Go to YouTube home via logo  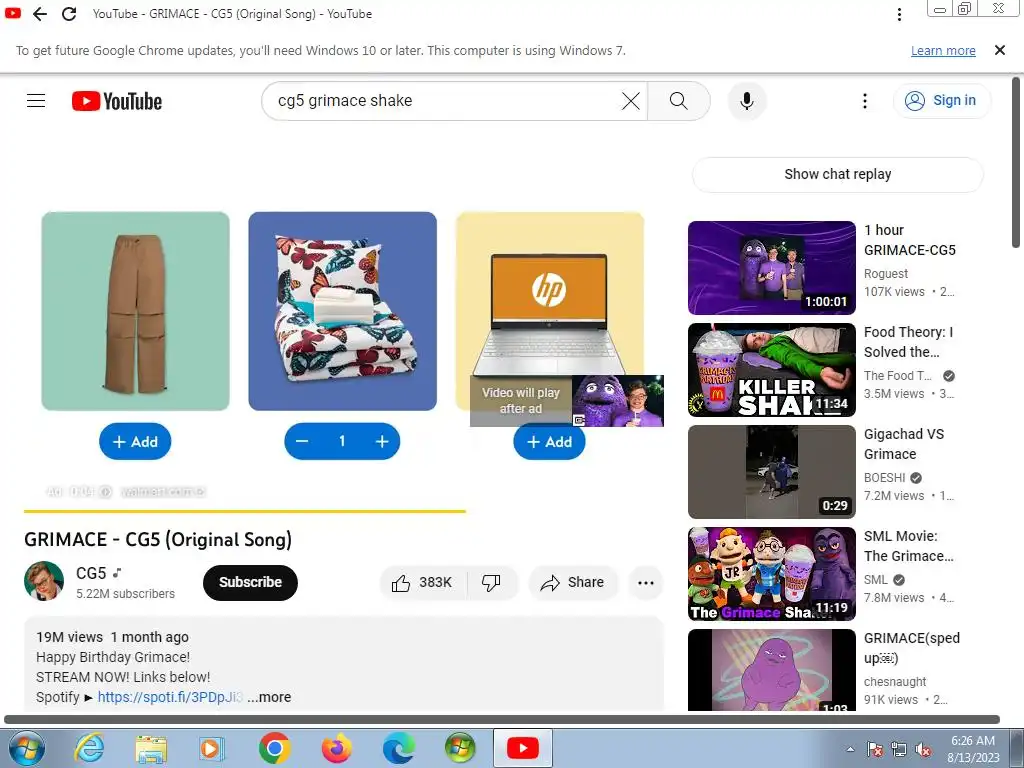click(117, 101)
